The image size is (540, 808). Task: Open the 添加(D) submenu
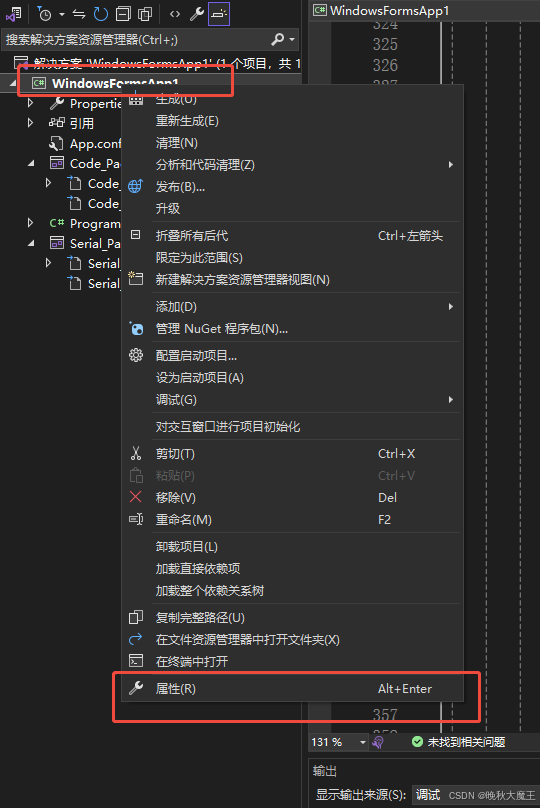[292, 307]
